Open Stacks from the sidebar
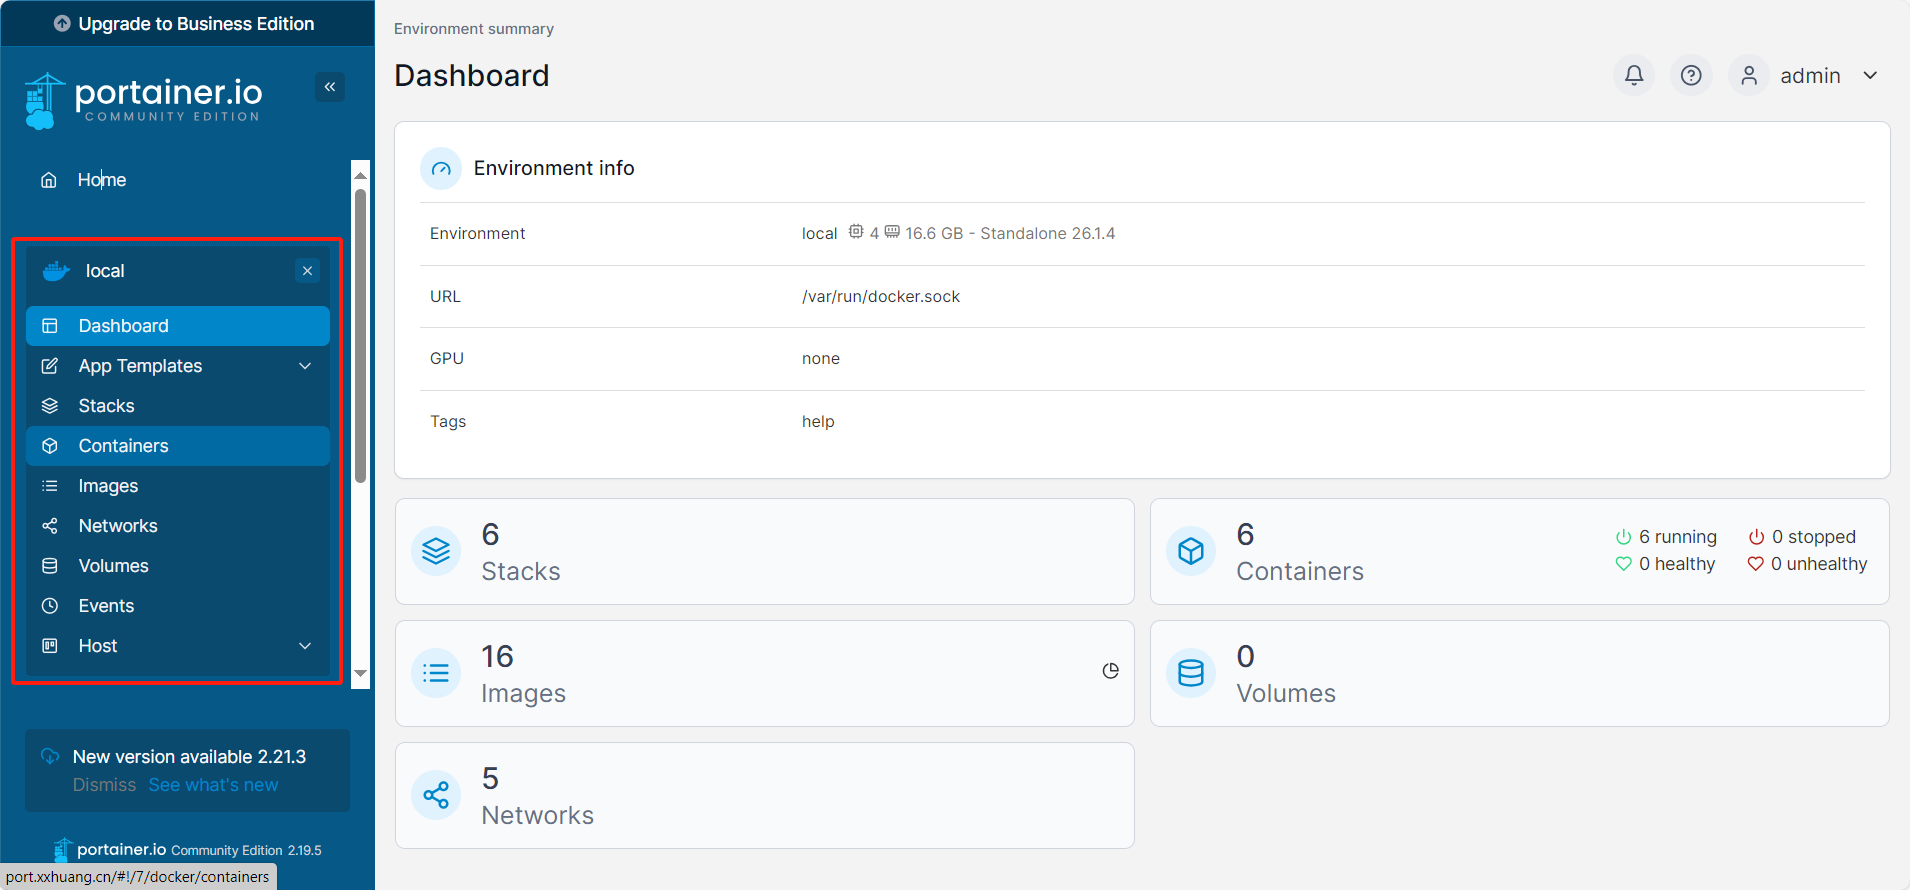Viewport: 1910px width, 890px height. click(178, 406)
